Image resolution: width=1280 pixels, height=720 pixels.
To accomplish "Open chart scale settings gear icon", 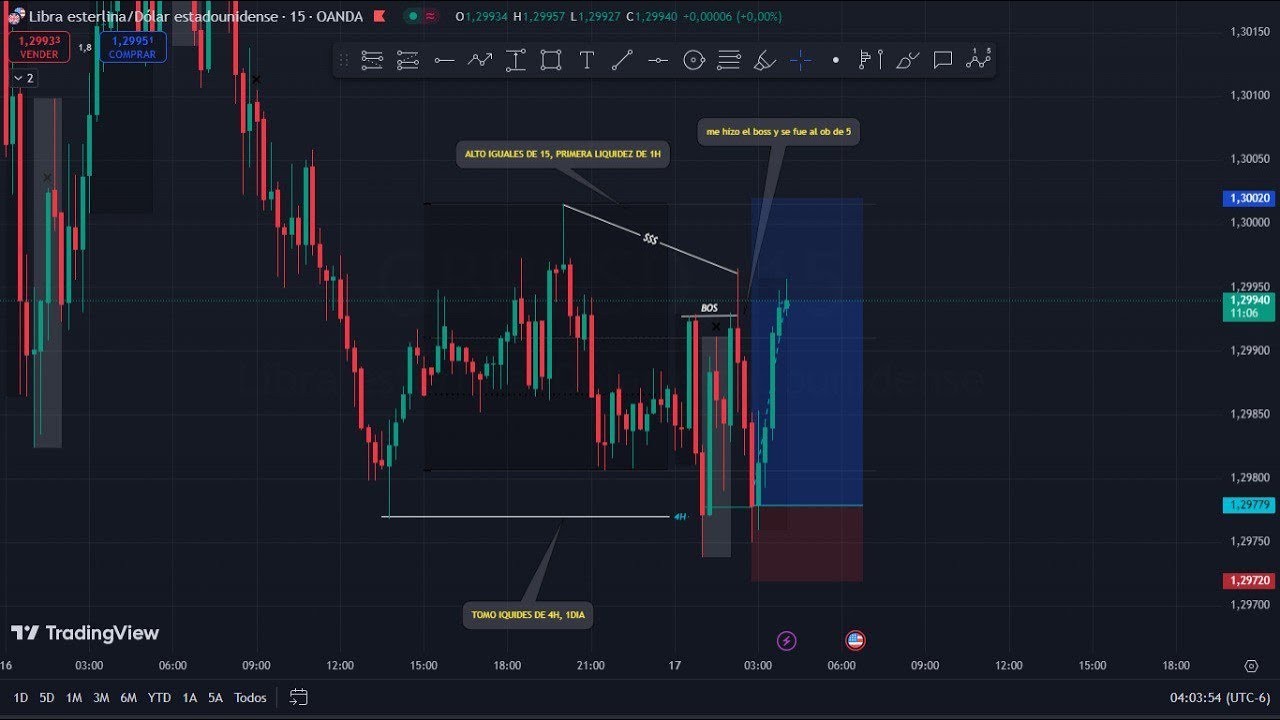I will 1251,666.
